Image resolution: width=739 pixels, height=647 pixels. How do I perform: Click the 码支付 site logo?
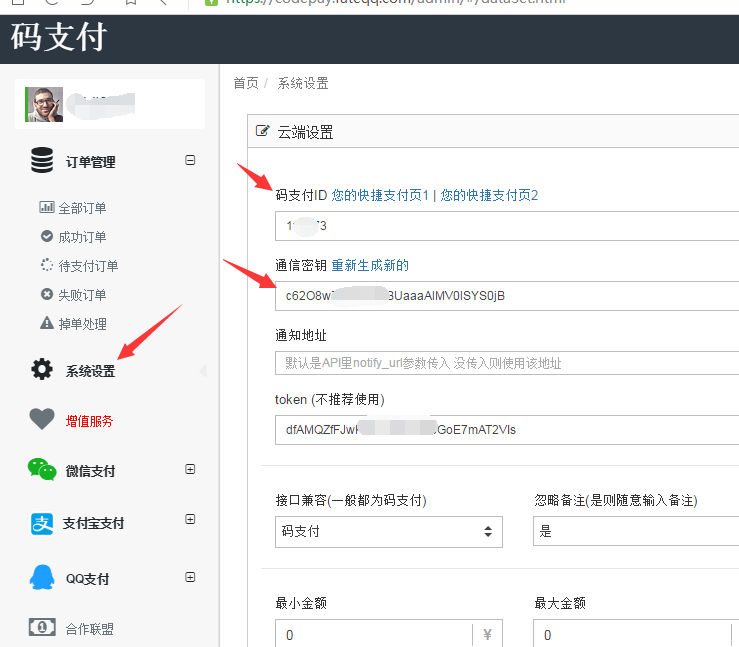click(59, 37)
